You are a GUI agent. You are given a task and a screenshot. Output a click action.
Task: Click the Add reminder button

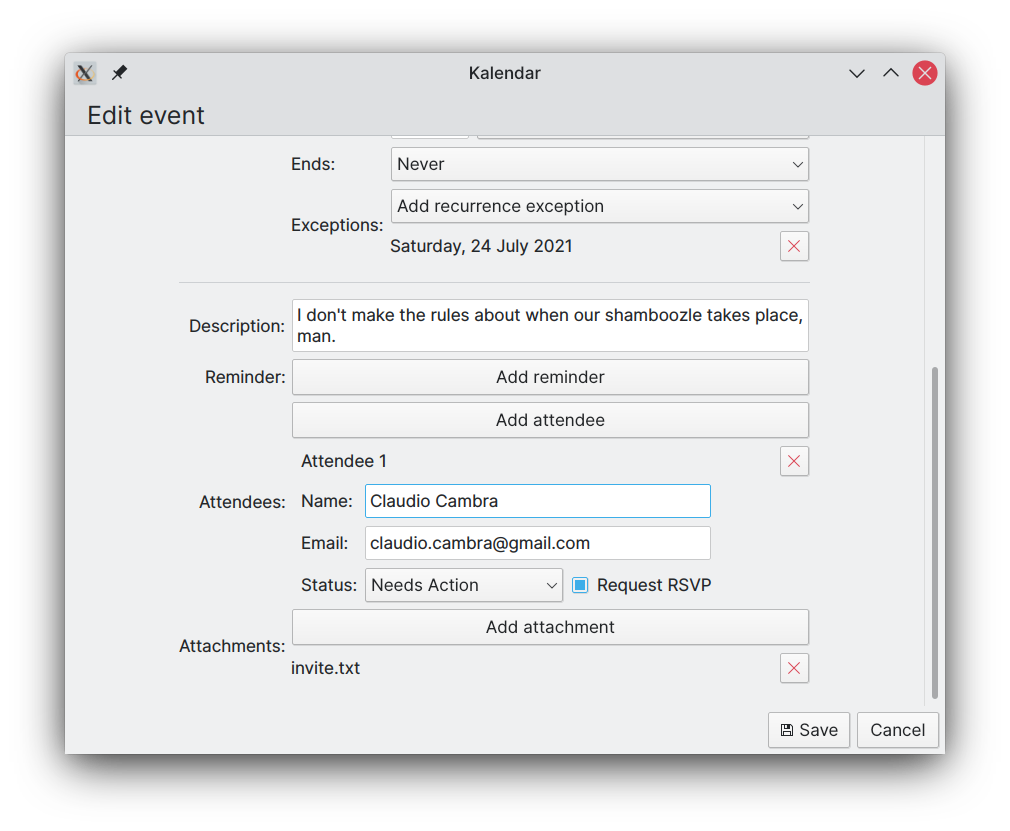[x=550, y=377]
